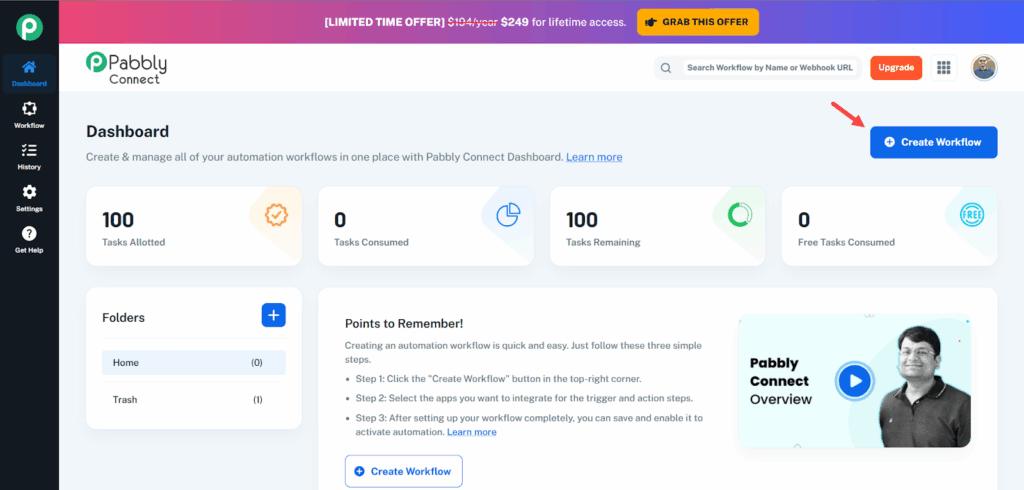1024x490 pixels.
Task: Click the Tasks Consumed pie chart icon
Action: coord(508,215)
